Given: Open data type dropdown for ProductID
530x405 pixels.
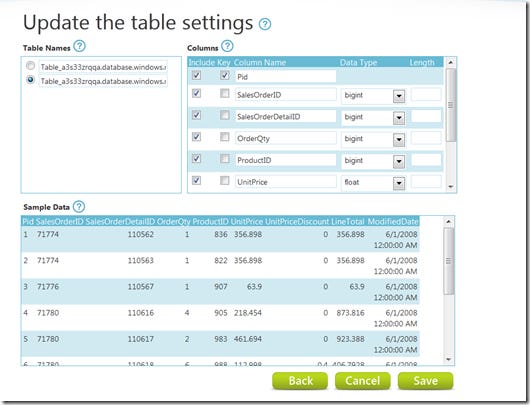Looking at the screenshot, I should click(399, 162).
